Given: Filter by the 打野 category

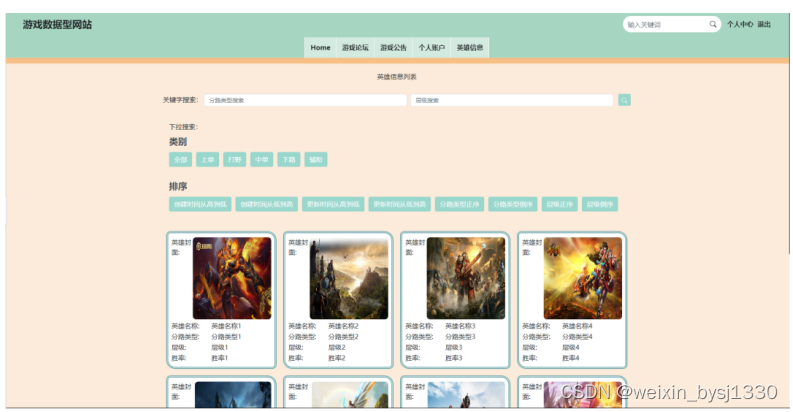Looking at the screenshot, I should [x=235, y=160].
